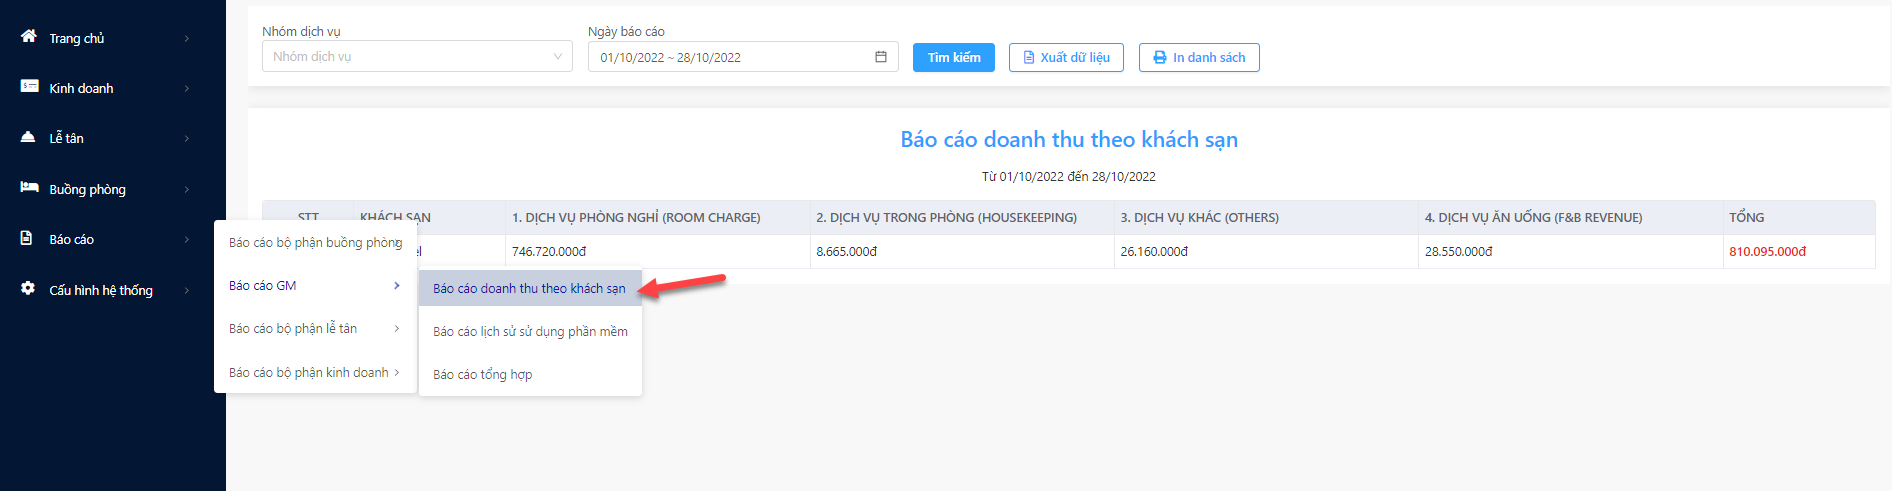1892x491 pixels.
Task: Select Báo cáo bộ phận buồng phòng
Action: coord(315,243)
